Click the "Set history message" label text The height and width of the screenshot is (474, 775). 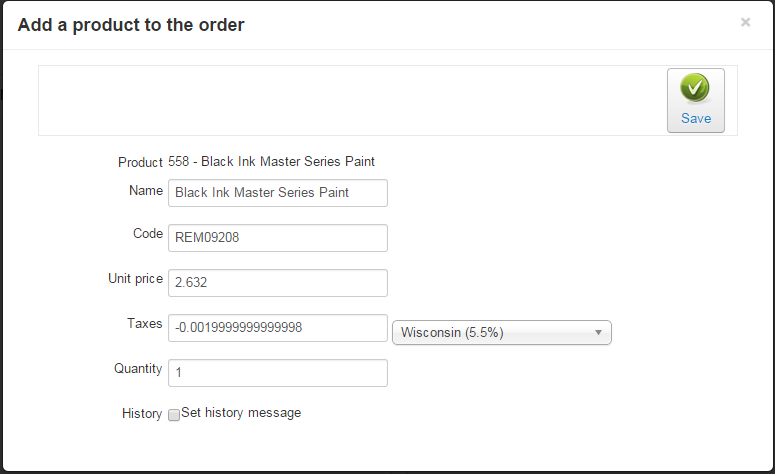pos(241,412)
